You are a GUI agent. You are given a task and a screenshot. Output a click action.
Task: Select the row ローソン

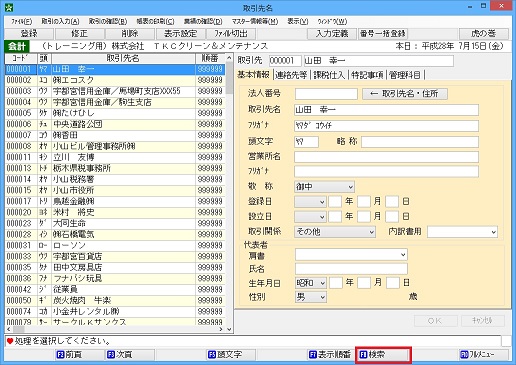pyautogui.click(x=115, y=245)
